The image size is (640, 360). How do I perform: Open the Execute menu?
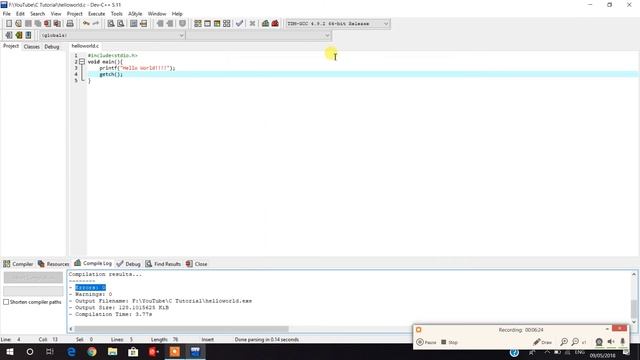(97, 14)
